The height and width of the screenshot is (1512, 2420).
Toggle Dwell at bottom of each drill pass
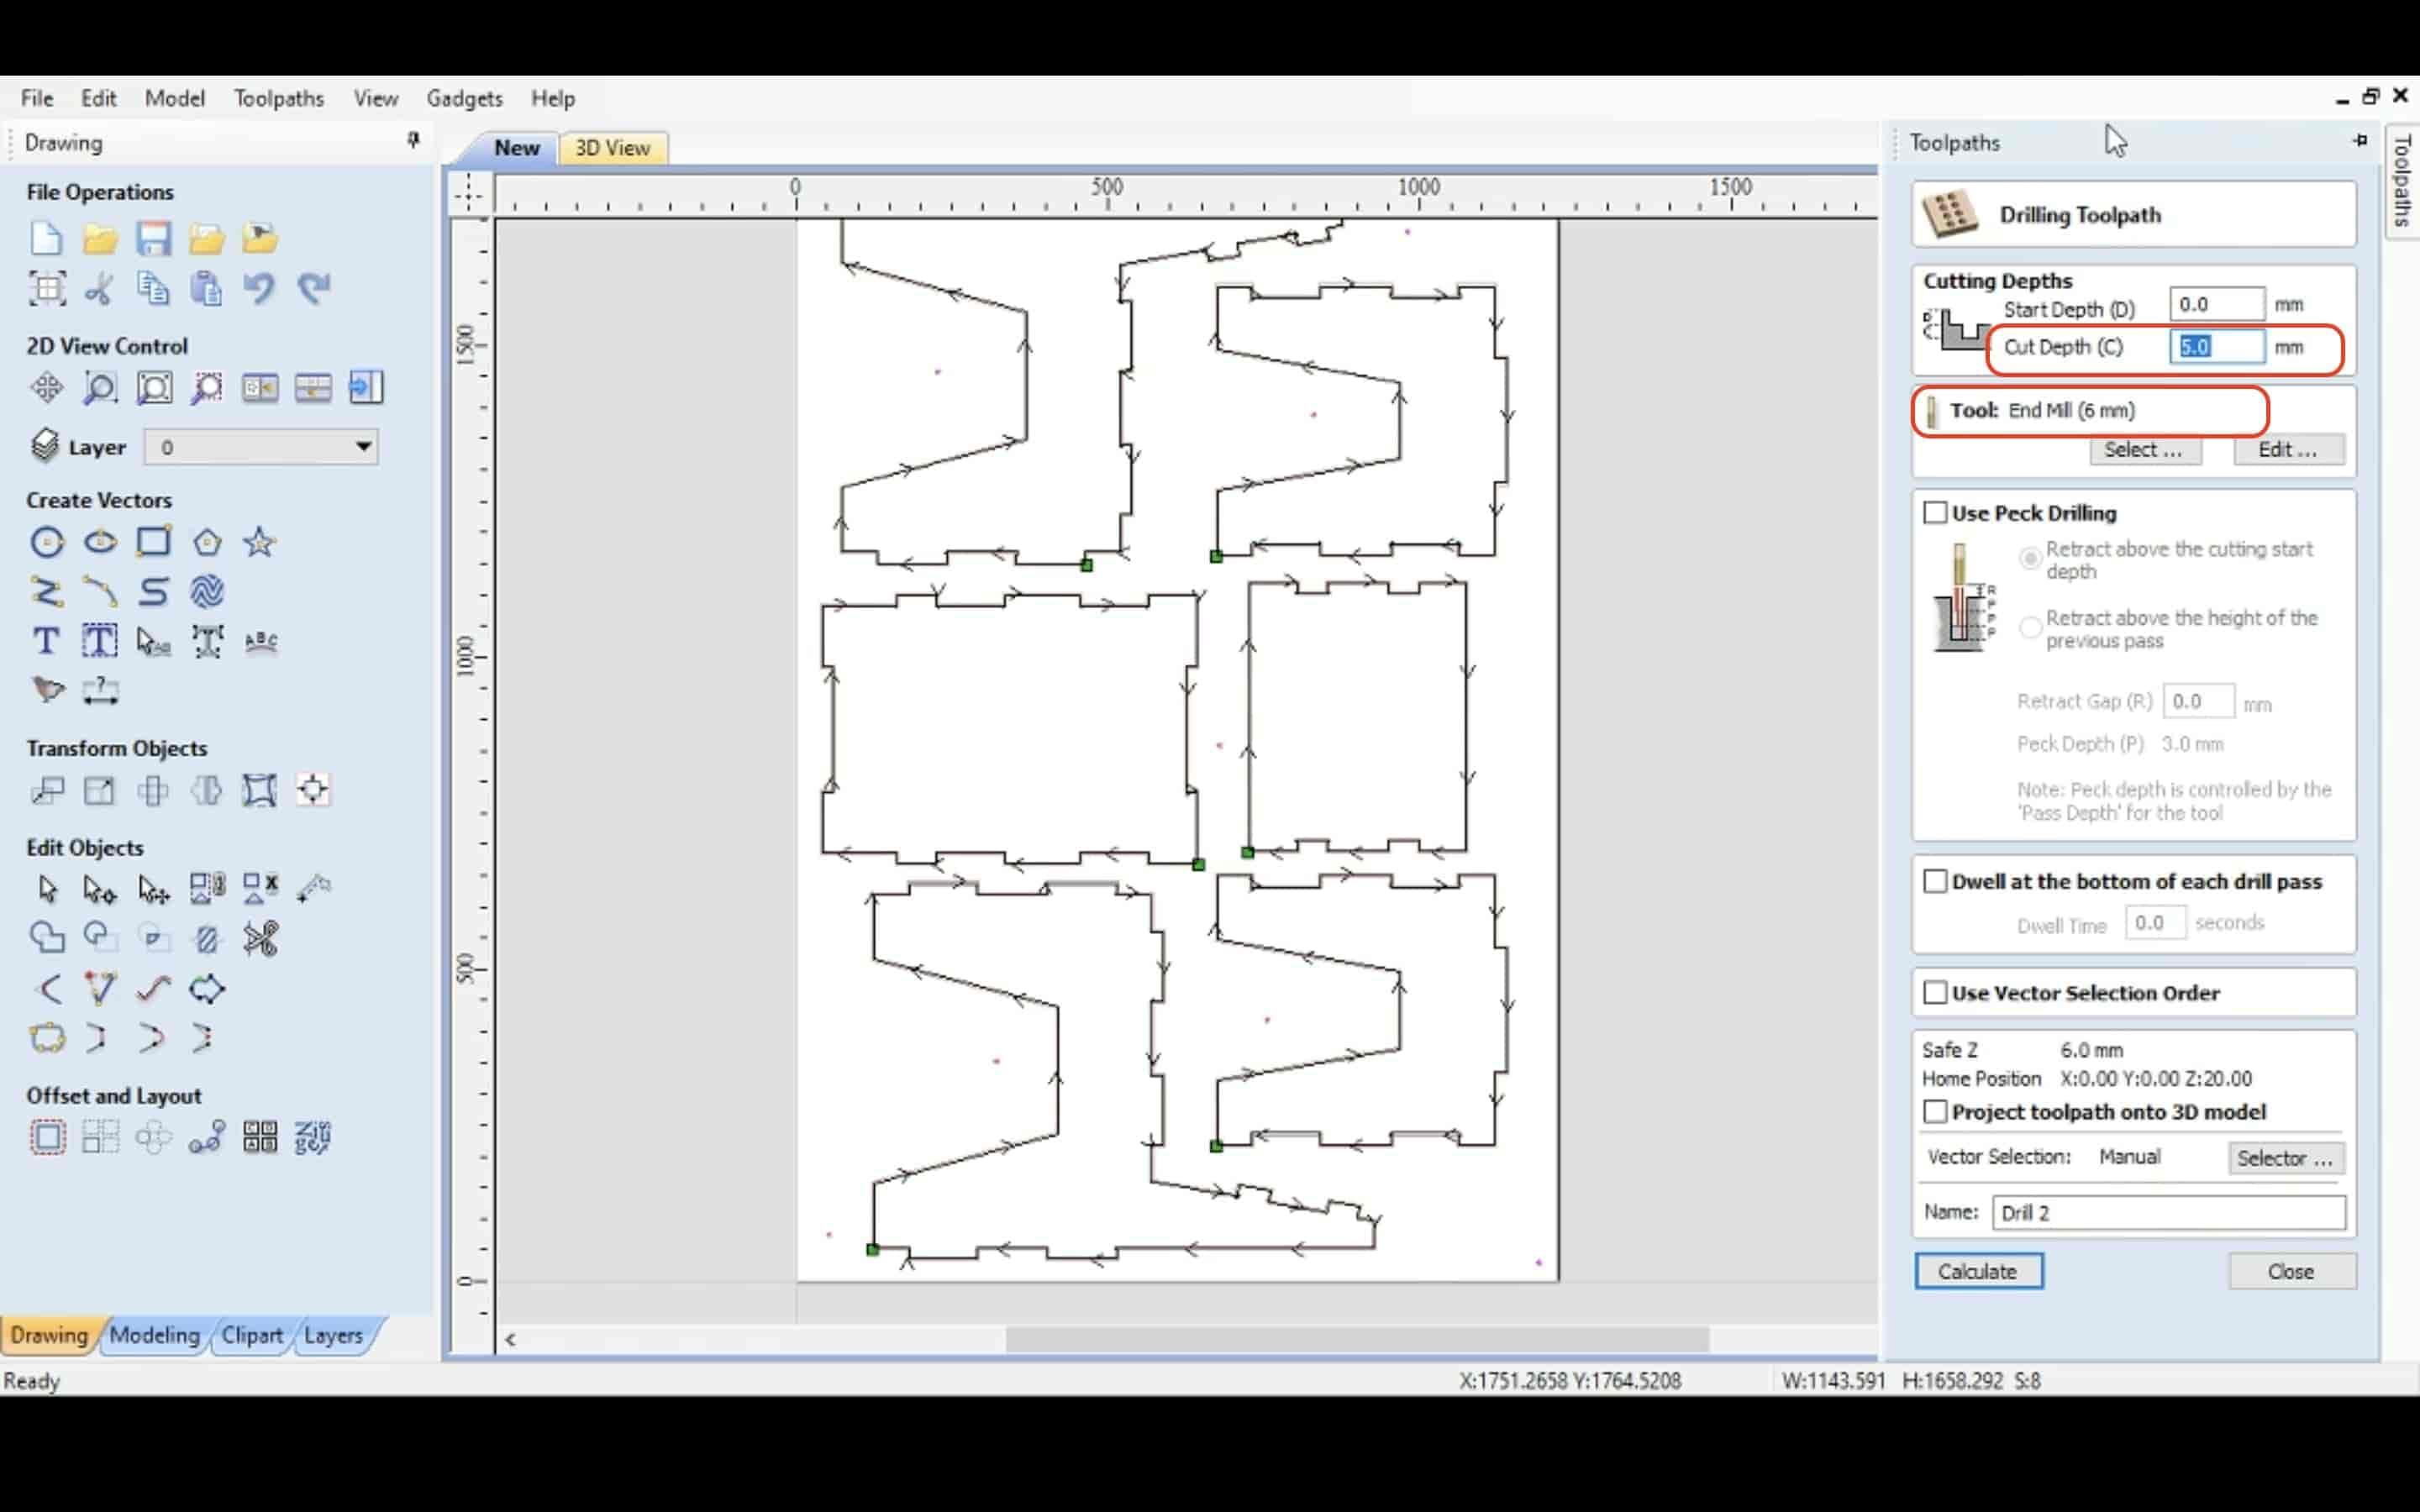(1934, 879)
